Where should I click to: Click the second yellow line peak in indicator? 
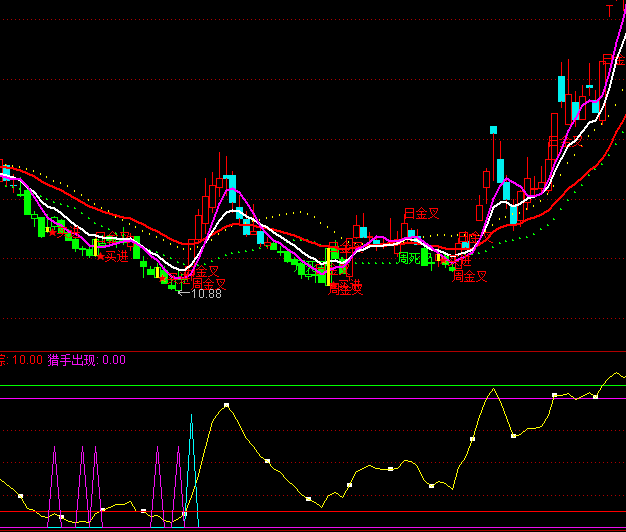click(492, 389)
